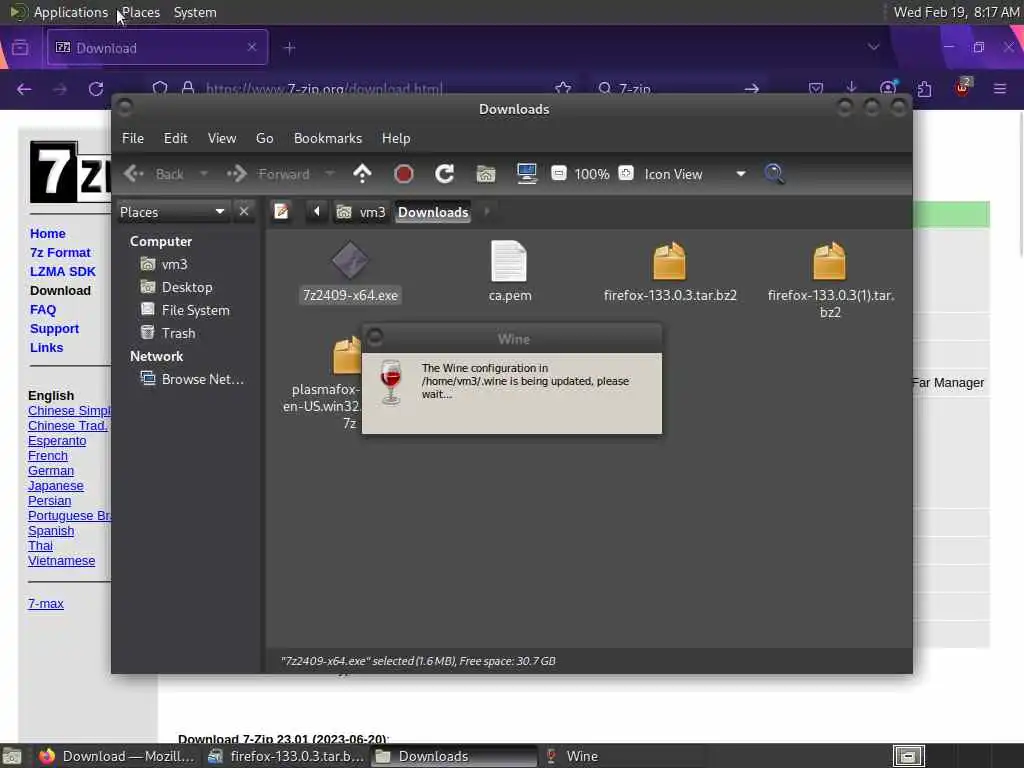Image resolution: width=1024 pixels, height=768 pixels.
Task: Open the Firefox downloads arrow icon
Action: click(x=851, y=88)
